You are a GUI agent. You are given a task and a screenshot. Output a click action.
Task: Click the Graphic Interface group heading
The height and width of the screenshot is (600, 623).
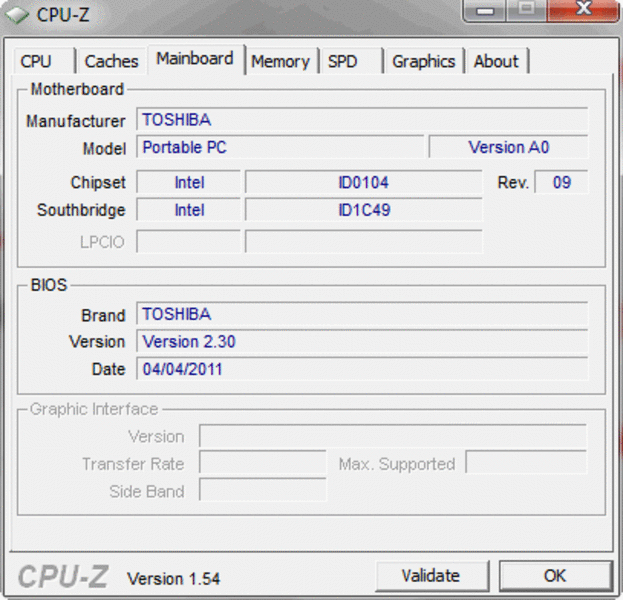94,409
